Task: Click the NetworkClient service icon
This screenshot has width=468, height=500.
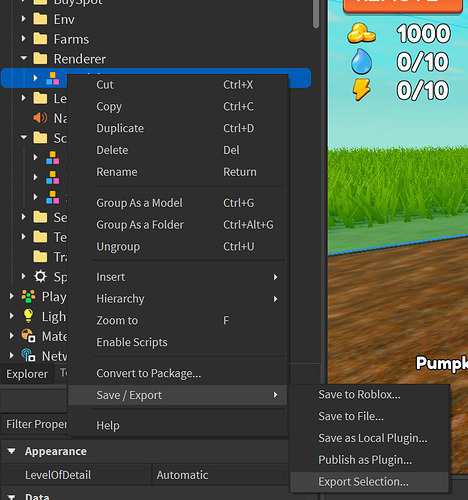Action: tap(28, 355)
